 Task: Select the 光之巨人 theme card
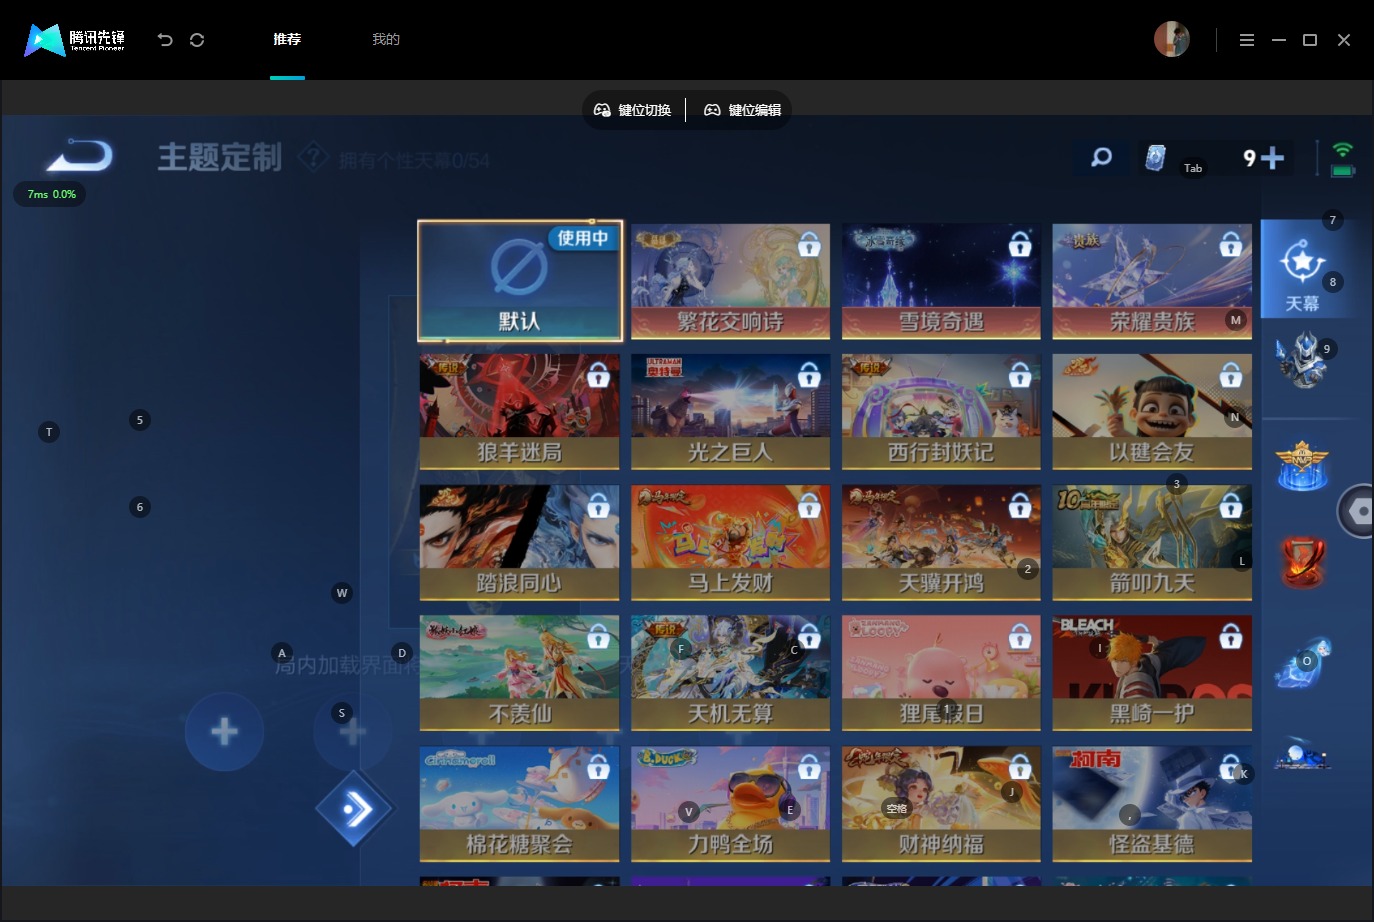(x=731, y=412)
